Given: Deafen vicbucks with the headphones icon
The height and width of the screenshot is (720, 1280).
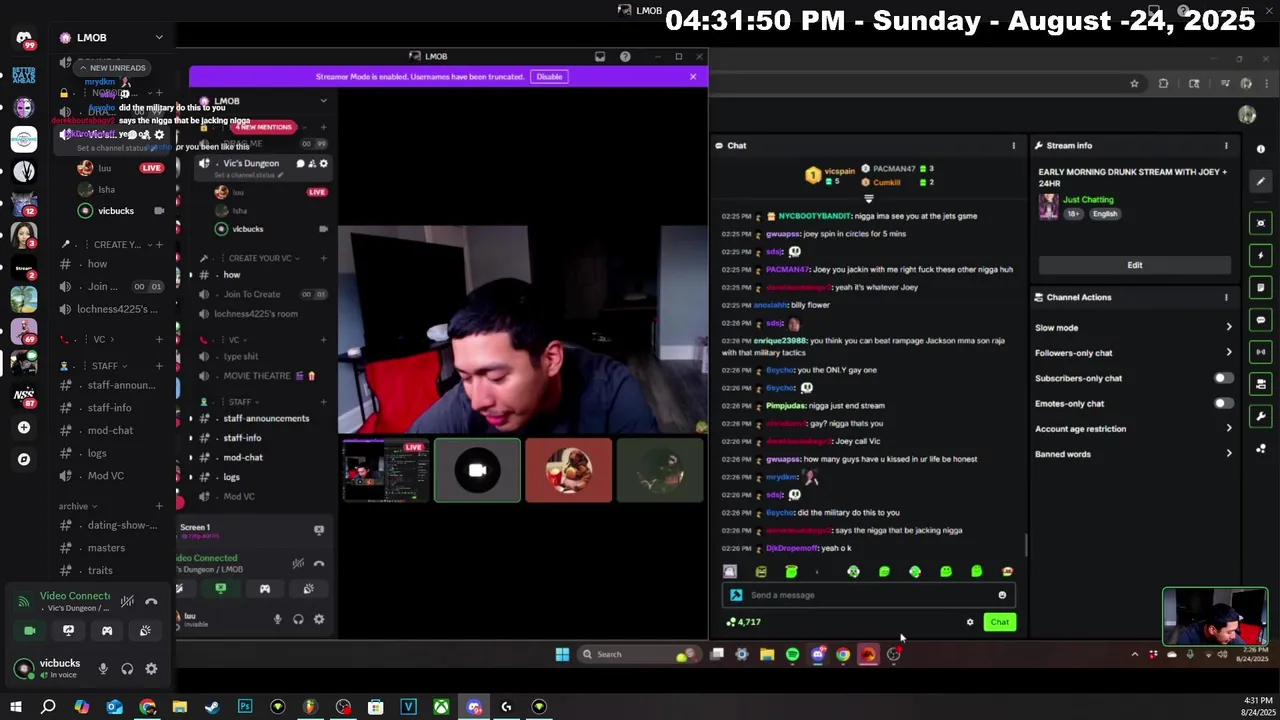Looking at the screenshot, I should pos(127,669).
